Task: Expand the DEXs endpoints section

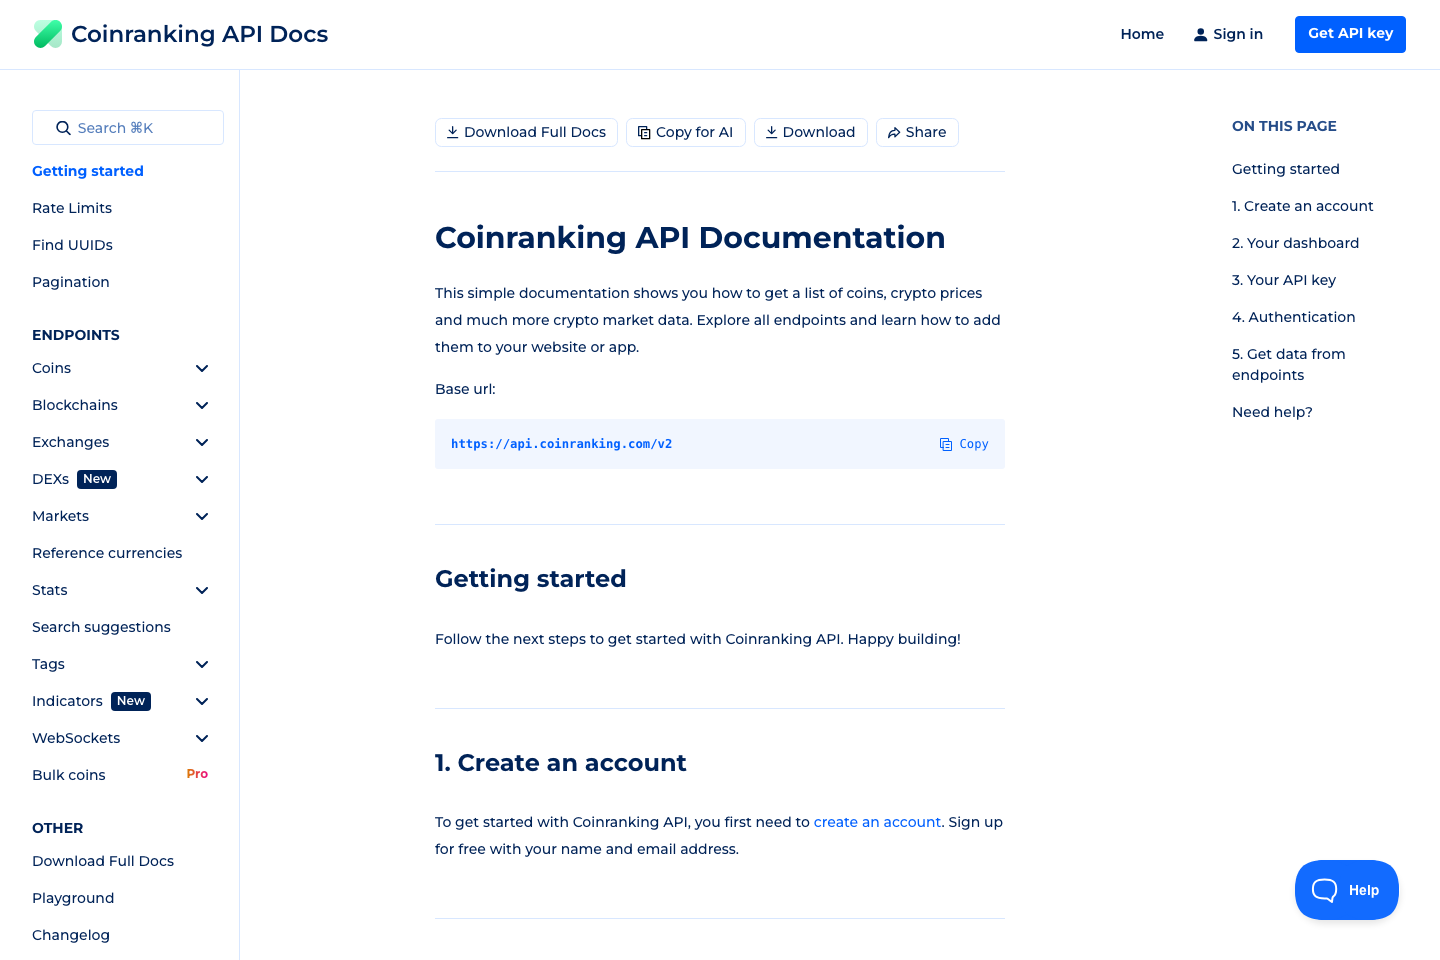Action: click(x=202, y=479)
